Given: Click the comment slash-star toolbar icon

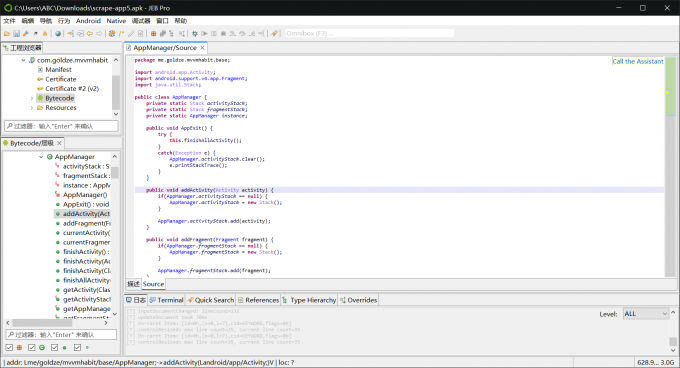Looking at the screenshot, I should (121, 33).
